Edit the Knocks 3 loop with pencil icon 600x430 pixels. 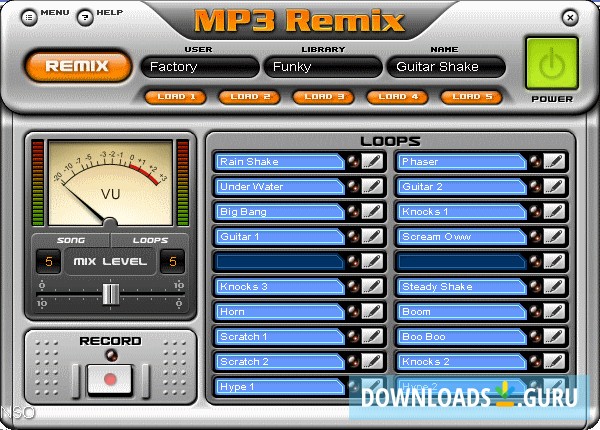click(x=372, y=287)
